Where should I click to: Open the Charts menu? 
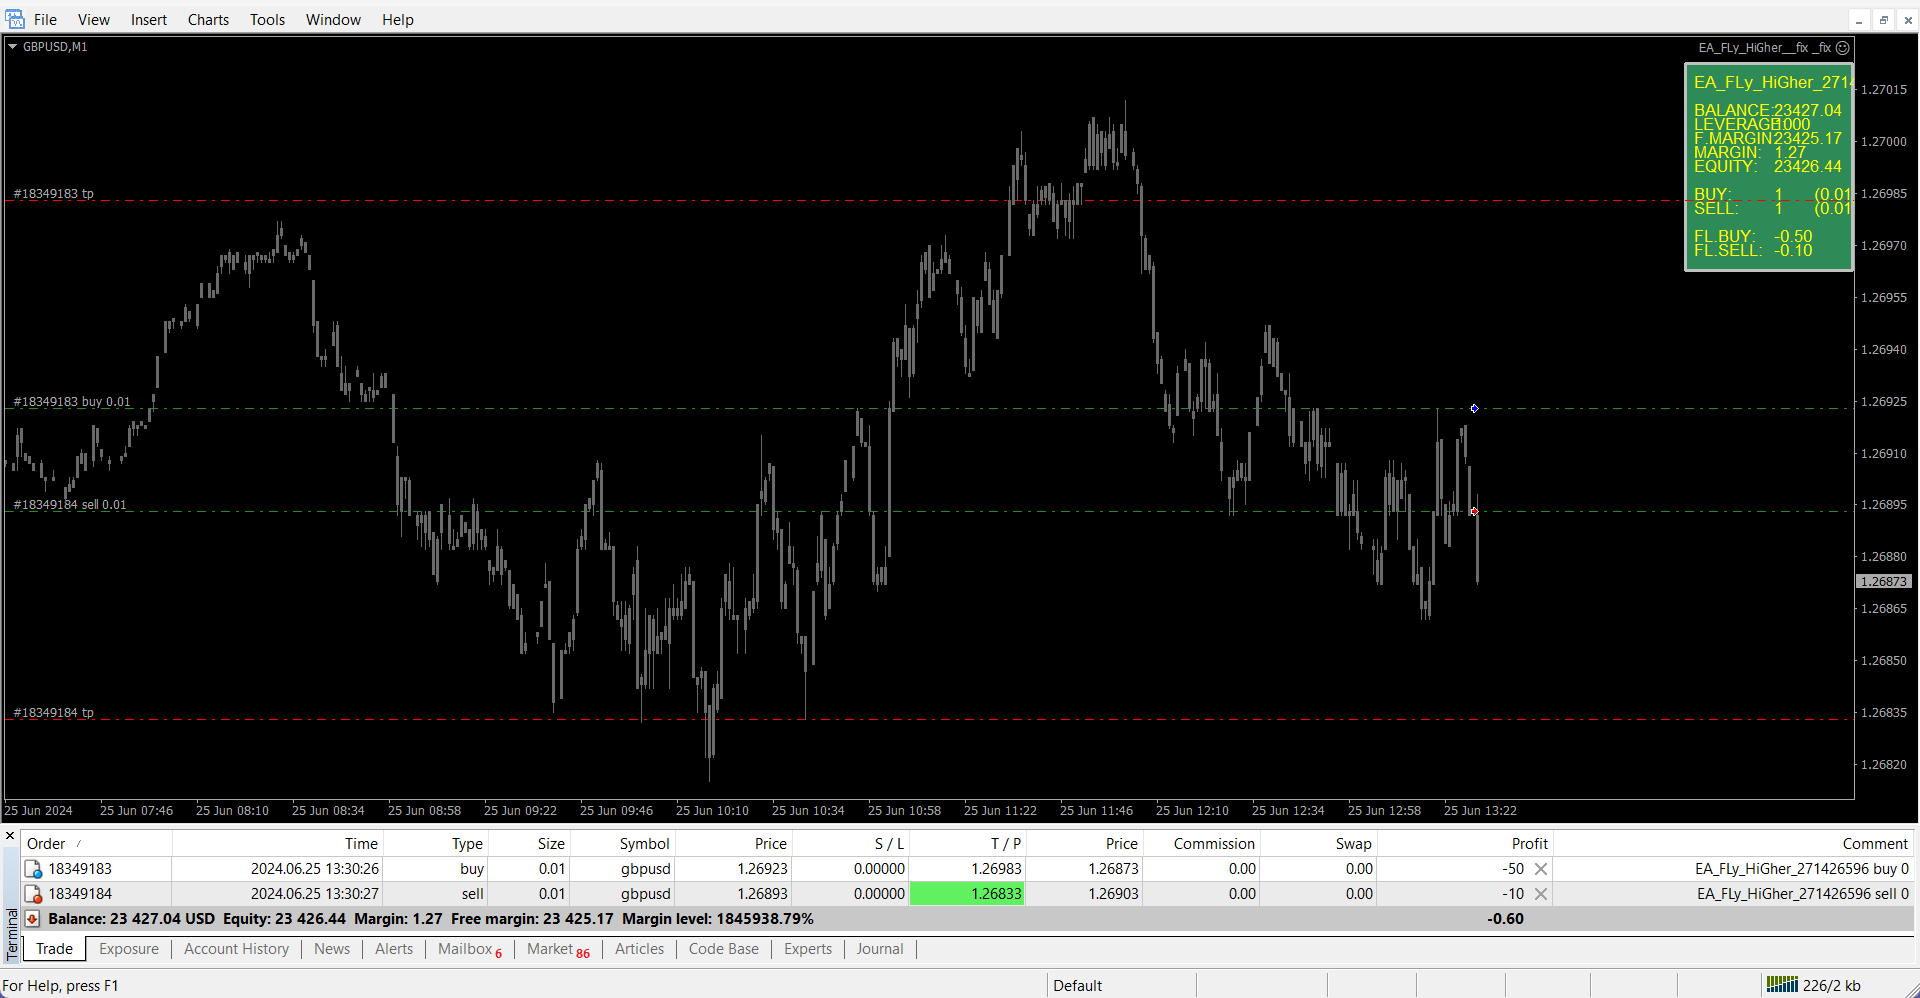click(208, 20)
